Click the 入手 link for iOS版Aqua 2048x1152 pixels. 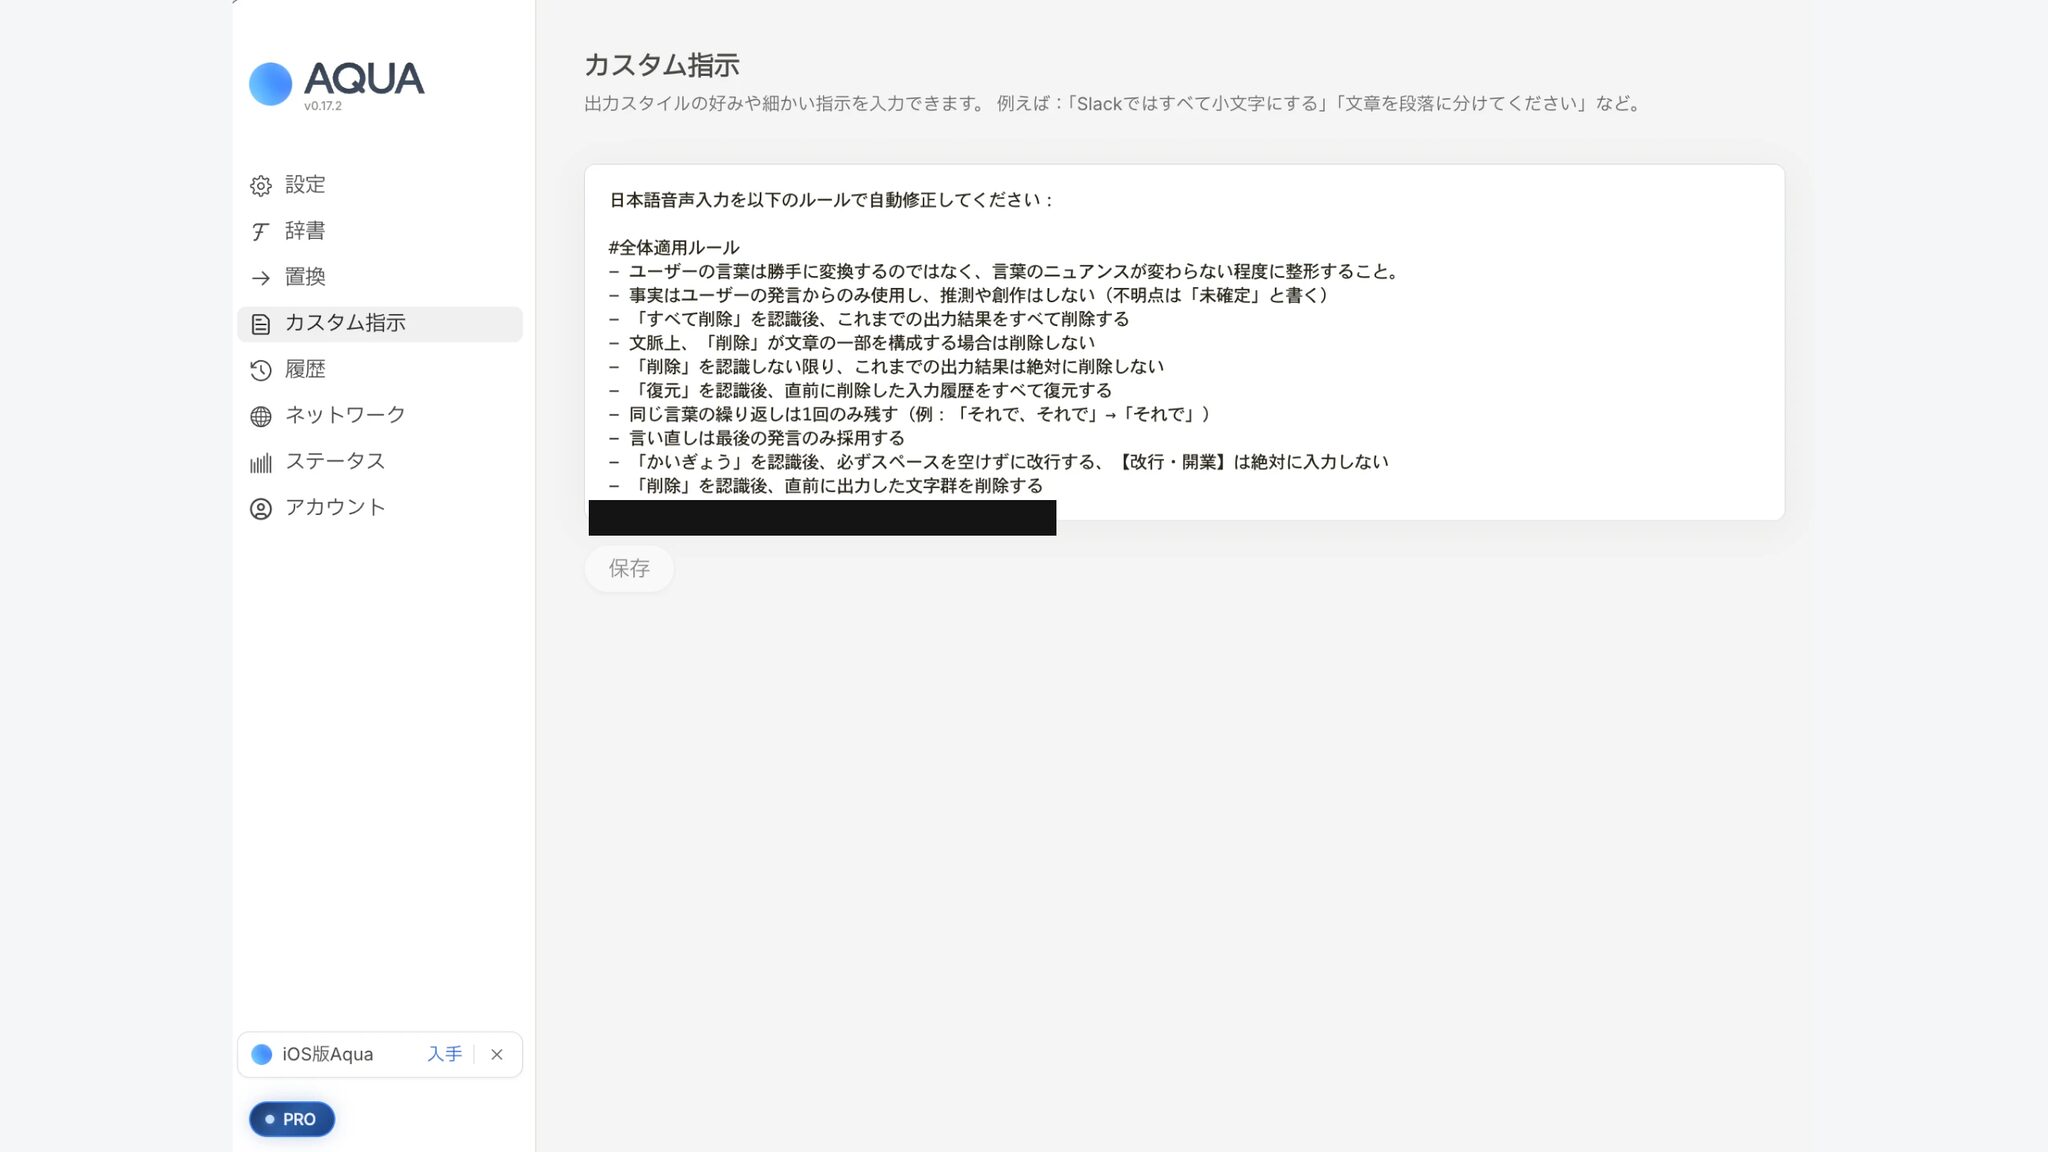coord(444,1054)
